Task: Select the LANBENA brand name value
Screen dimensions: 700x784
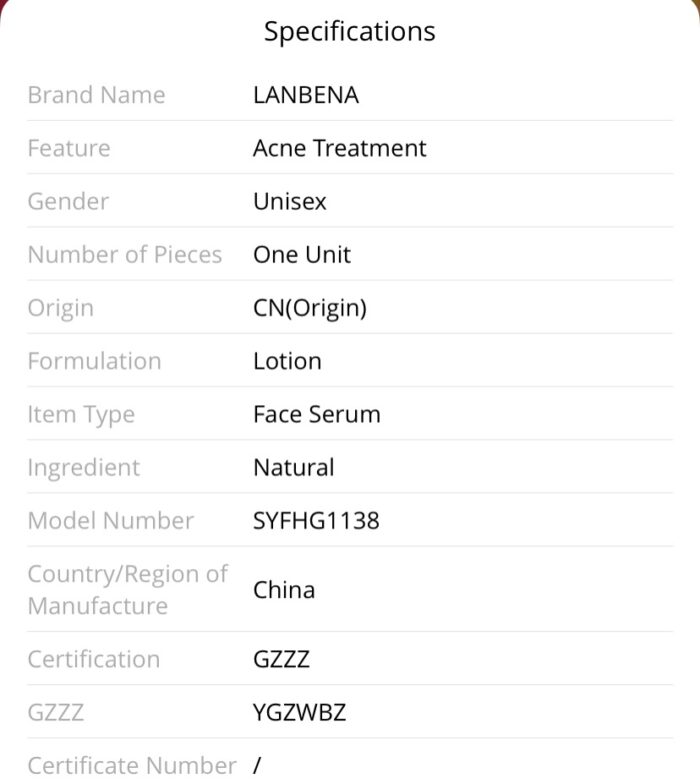Action: [x=306, y=95]
